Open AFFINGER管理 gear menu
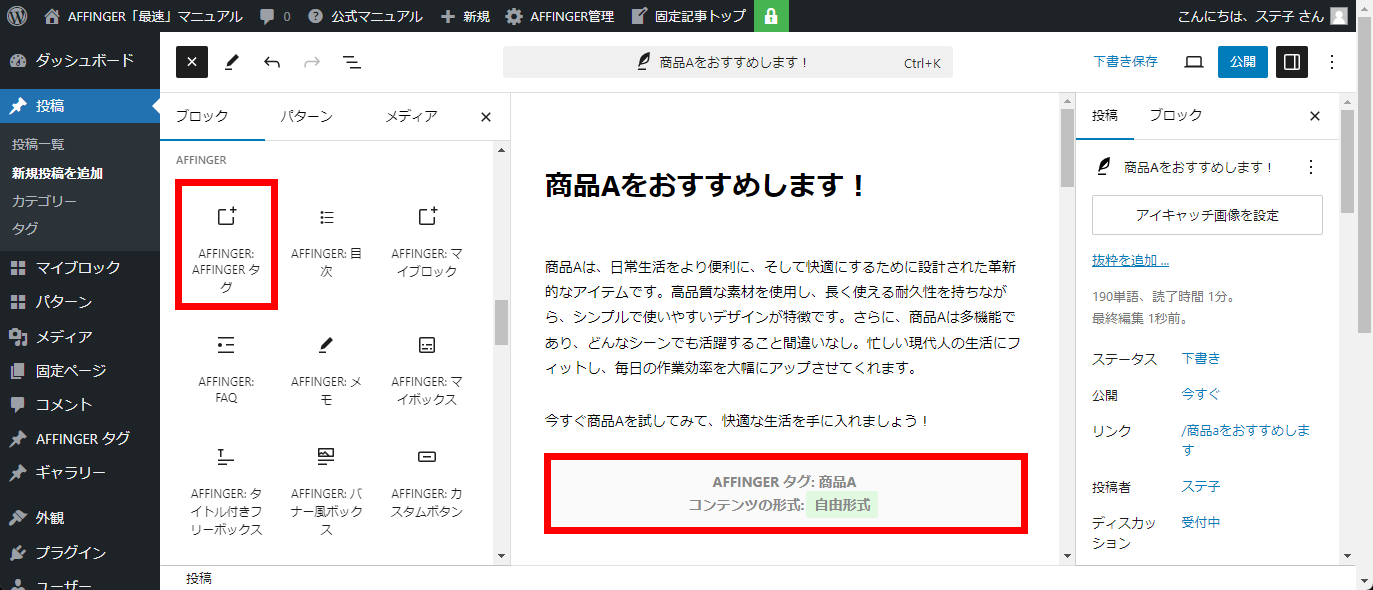Viewport: 1373px width, 590px height. tap(559, 16)
